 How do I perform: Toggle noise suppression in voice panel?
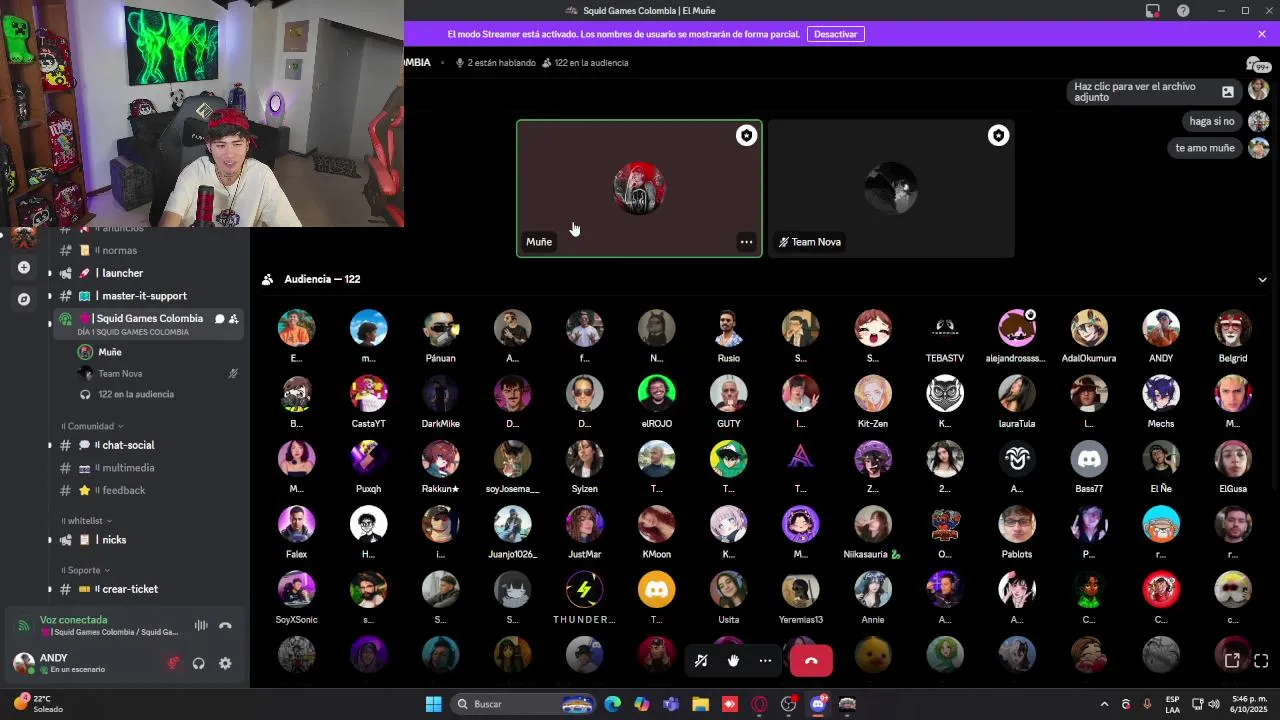(x=201, y=626)
